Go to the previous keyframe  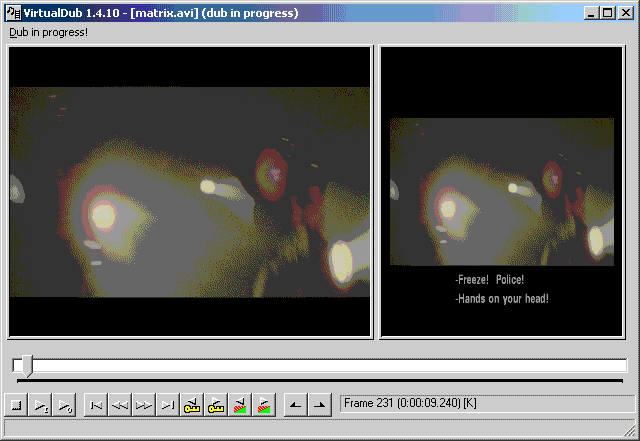pyautogui.click(x=192, y=405)
